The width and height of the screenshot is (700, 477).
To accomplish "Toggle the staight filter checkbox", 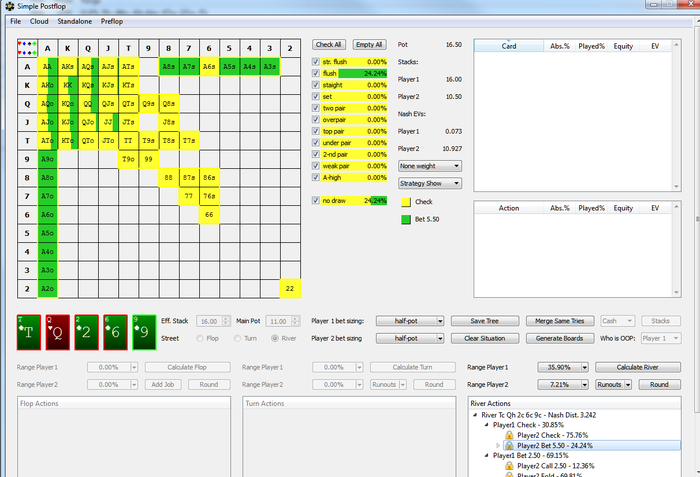I will [316, 85].
